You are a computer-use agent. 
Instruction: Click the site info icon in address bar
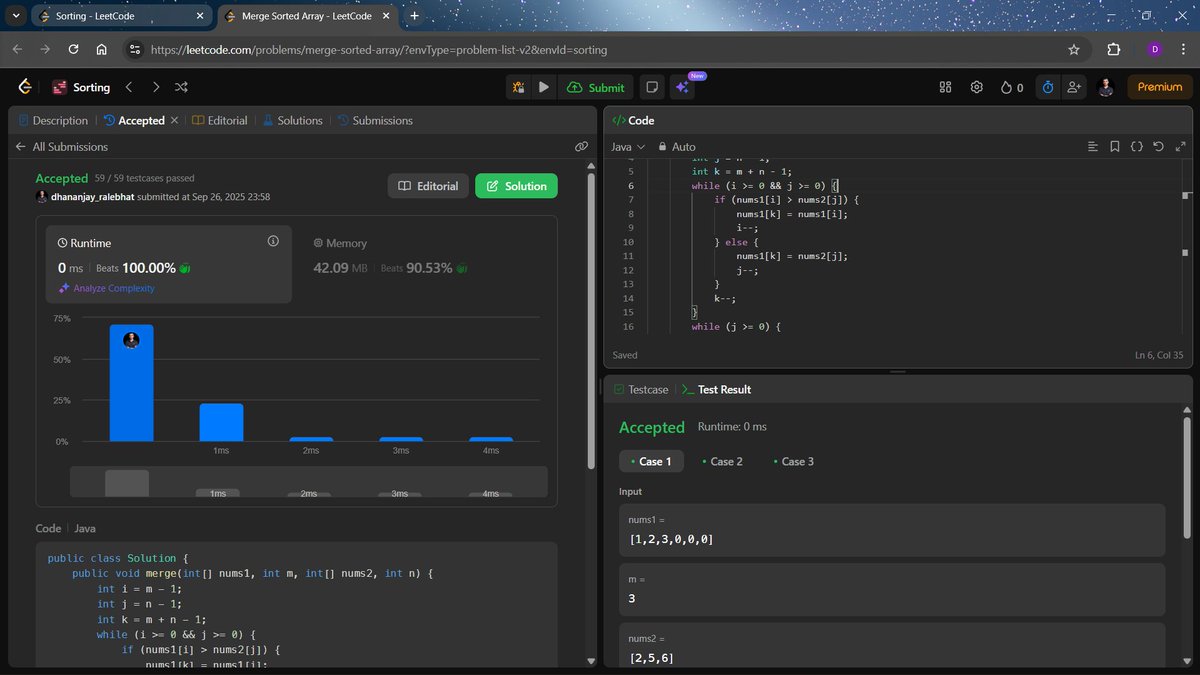(135, 49)
